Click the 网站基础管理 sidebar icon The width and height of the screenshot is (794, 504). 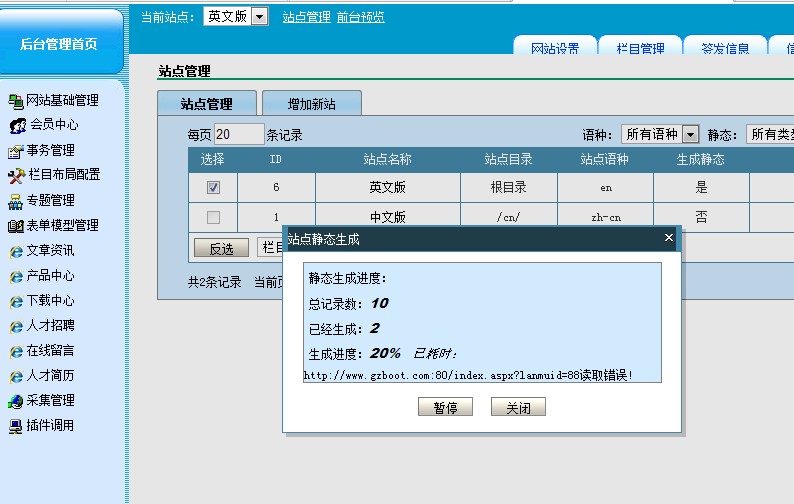tap(15, 100)
